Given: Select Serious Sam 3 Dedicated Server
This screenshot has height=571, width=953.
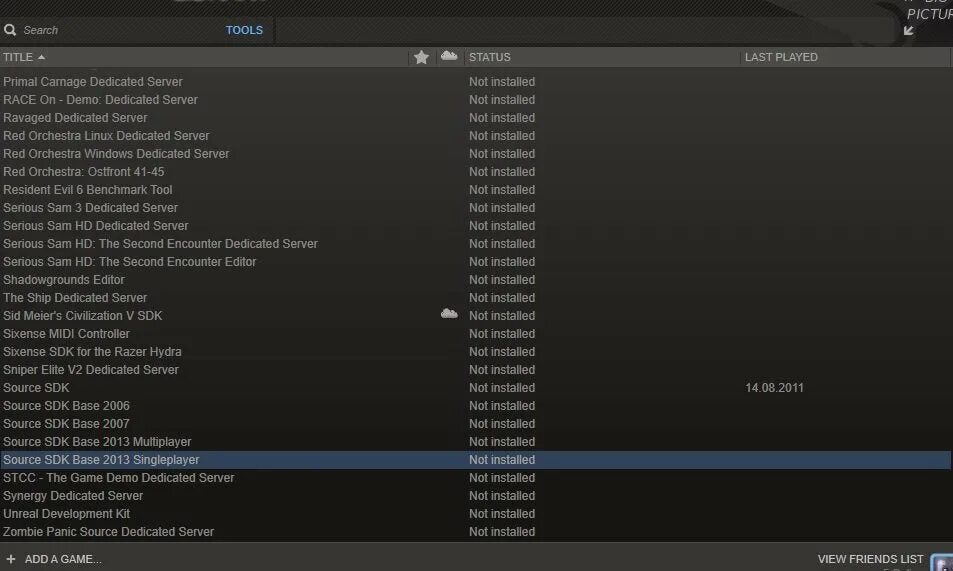Looking at the screenshot, I should [90, 208].
